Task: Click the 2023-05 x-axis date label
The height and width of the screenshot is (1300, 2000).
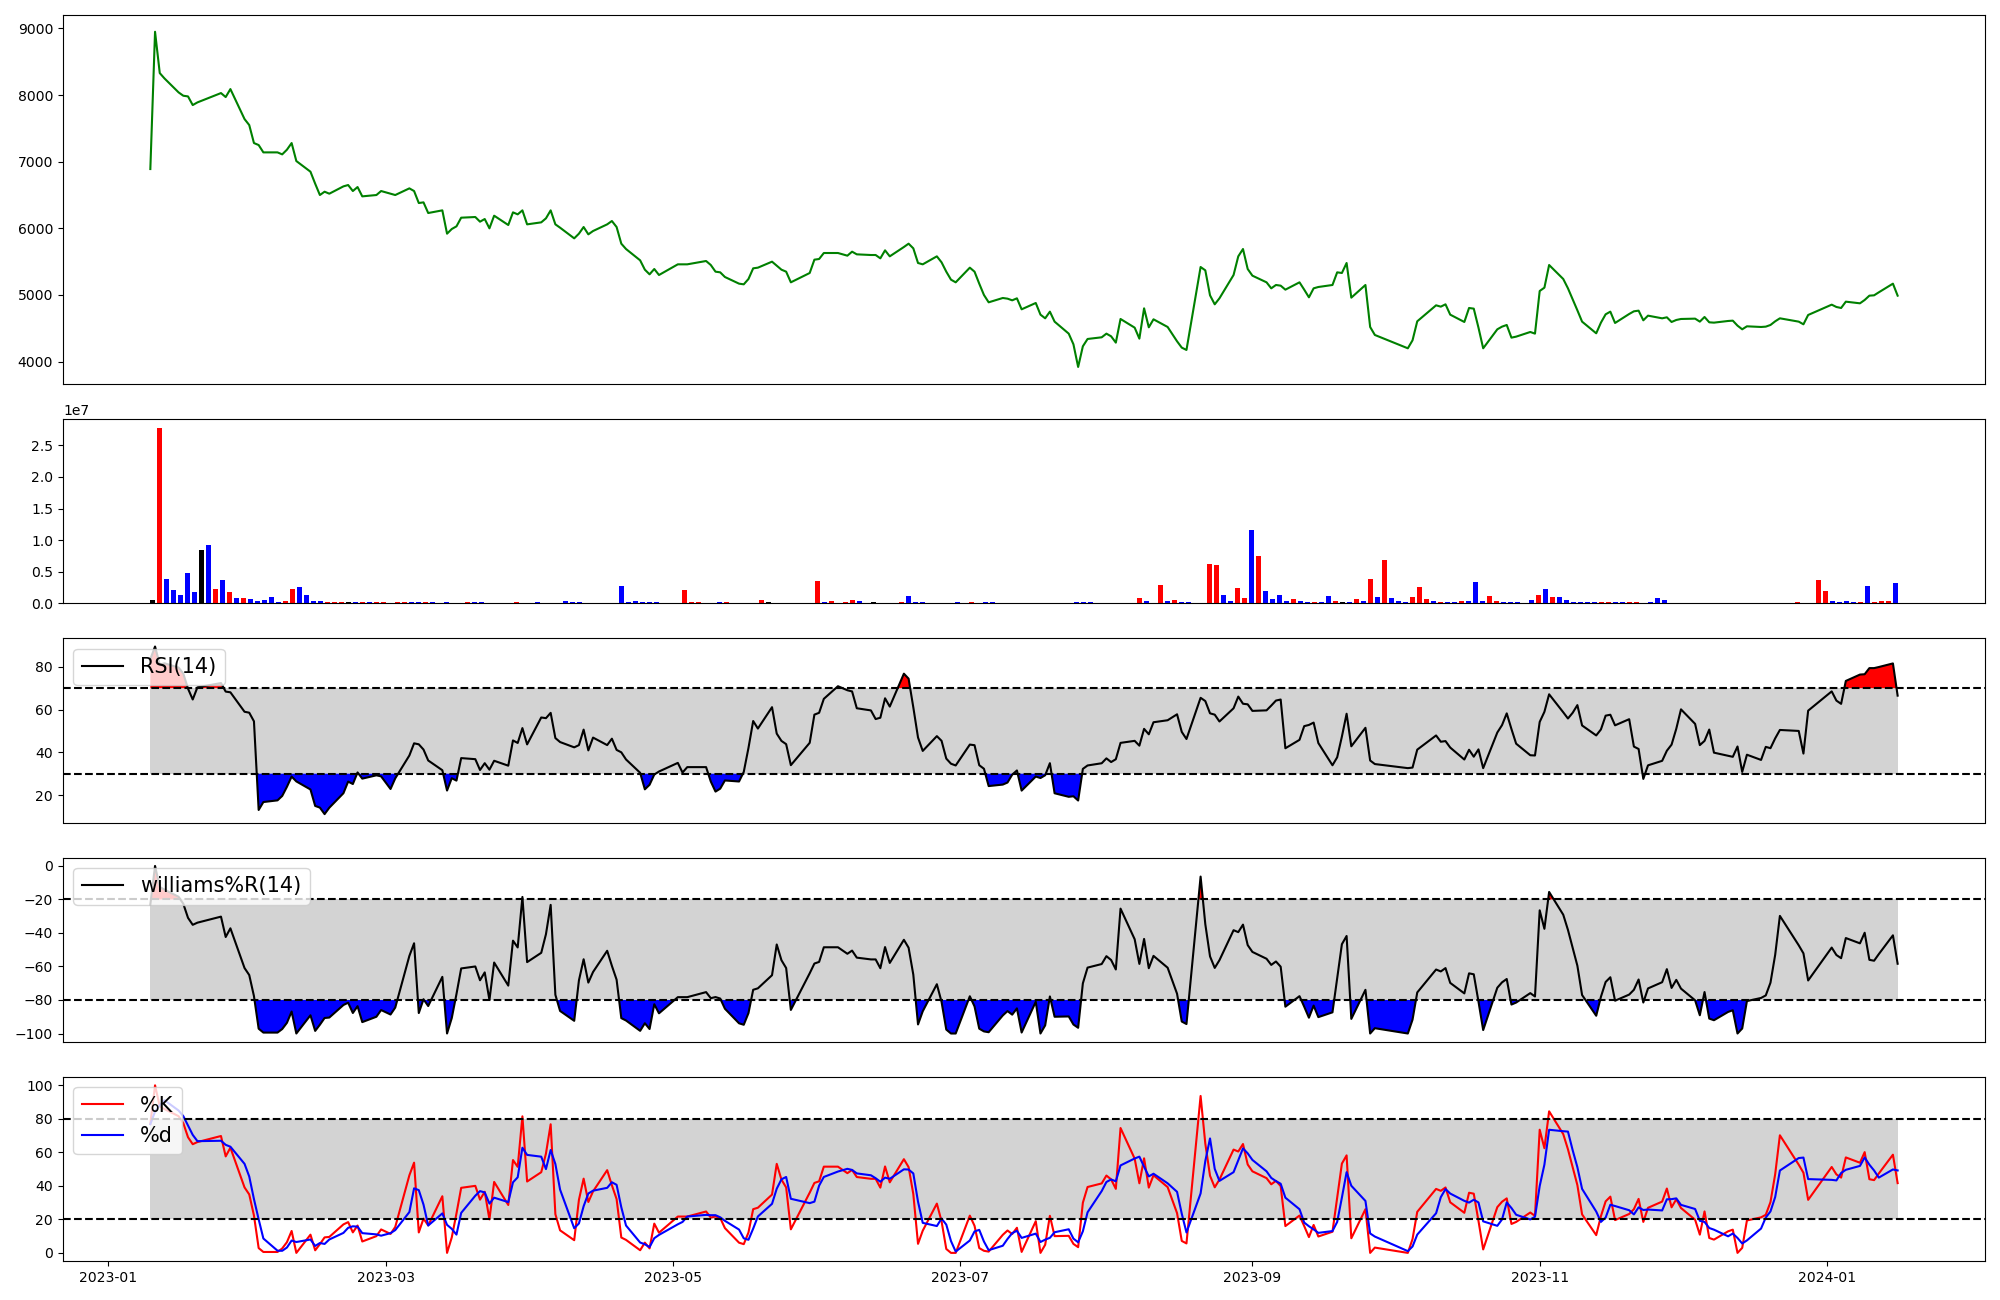Action: (673, 1277)
